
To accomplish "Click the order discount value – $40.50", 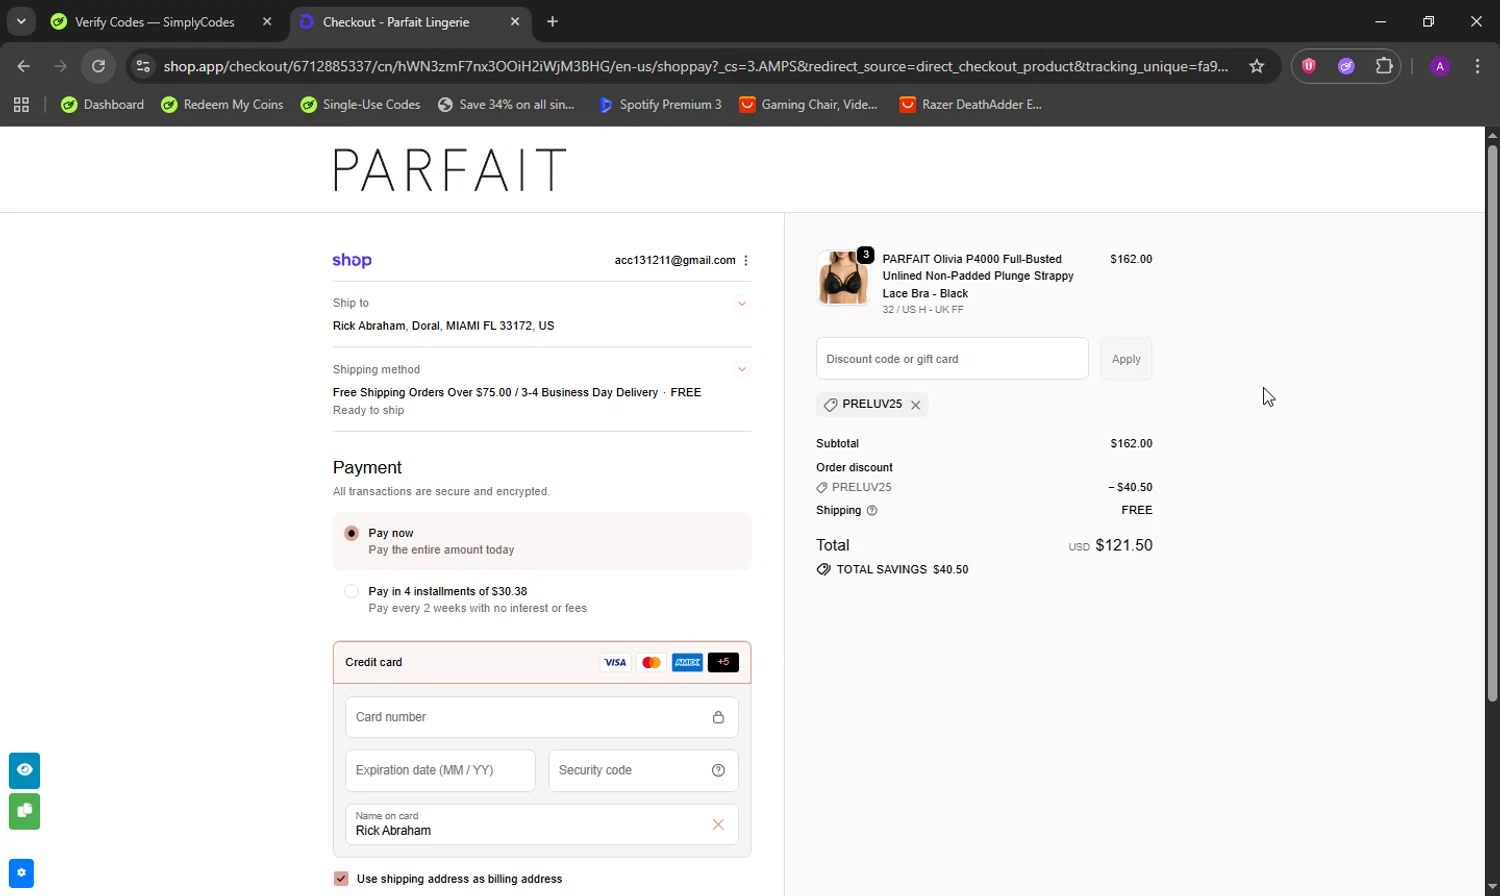I will pos(1130,488).
